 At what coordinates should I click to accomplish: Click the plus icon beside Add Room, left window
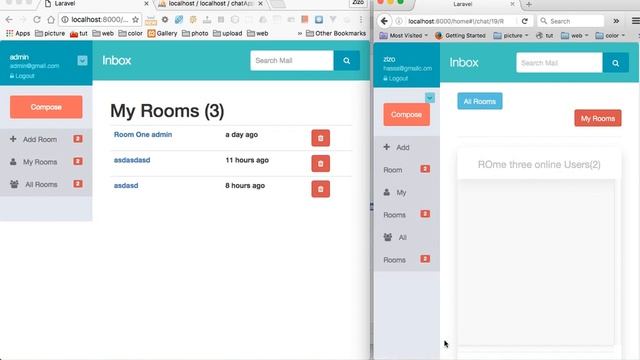tap(13, 139)
